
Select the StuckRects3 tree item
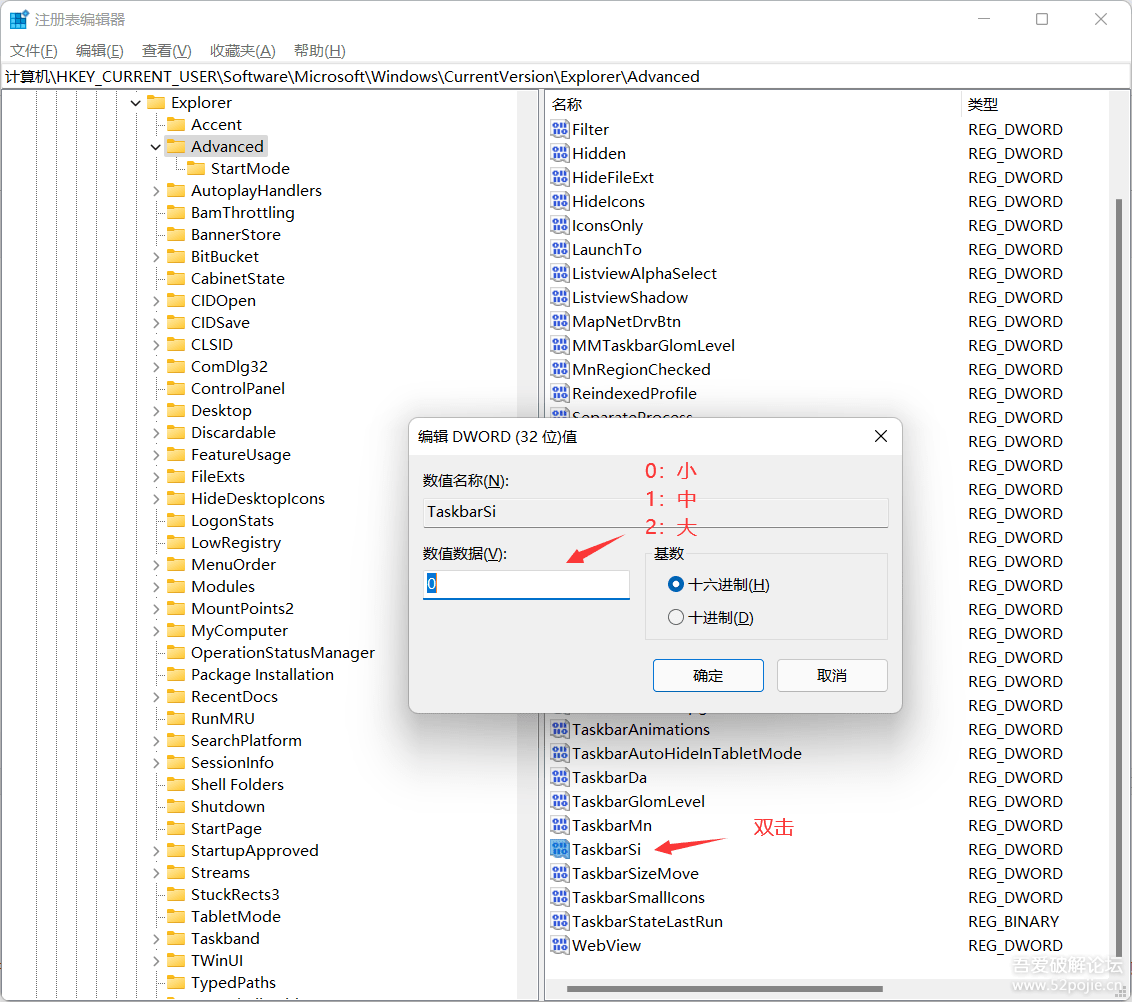point(235,894)
